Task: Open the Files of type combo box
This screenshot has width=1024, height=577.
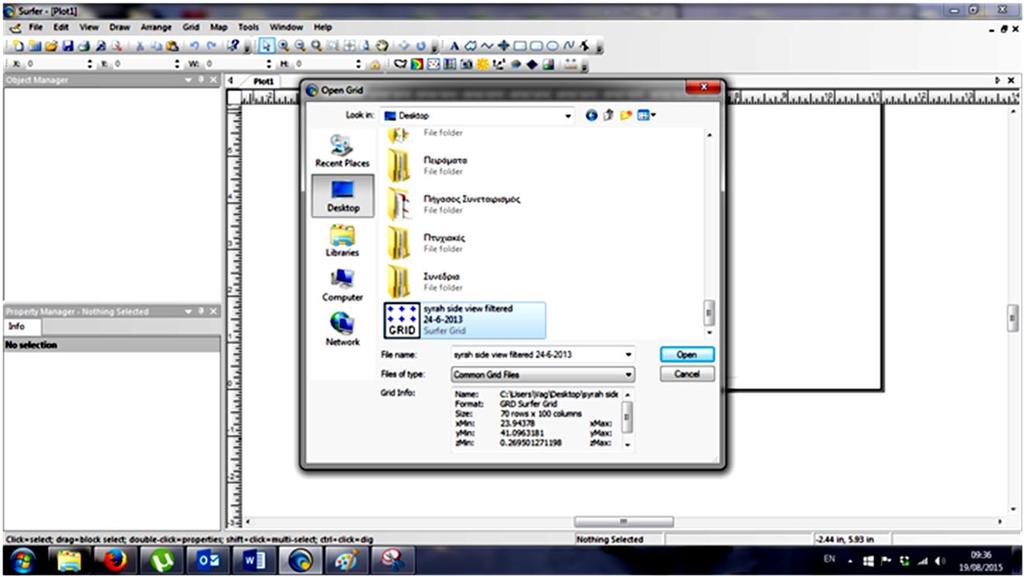Action: tap(543, 375)
